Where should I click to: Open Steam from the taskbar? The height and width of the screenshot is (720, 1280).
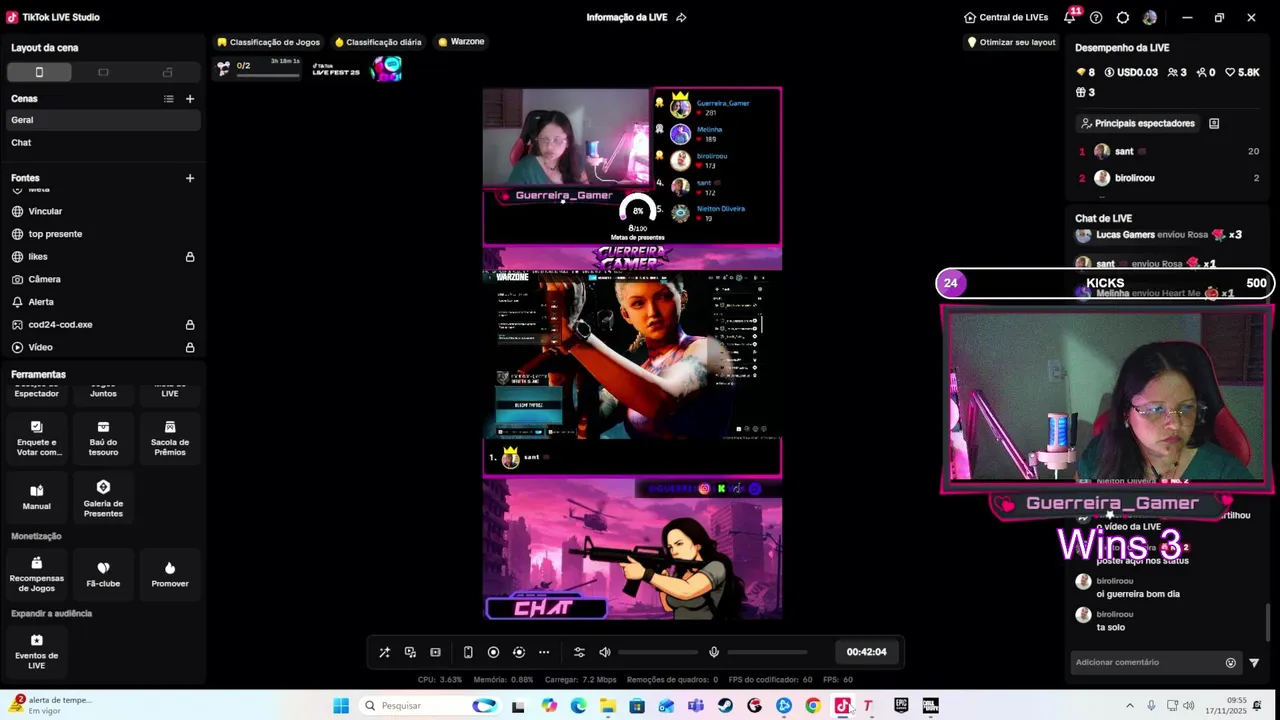point(725,706)
